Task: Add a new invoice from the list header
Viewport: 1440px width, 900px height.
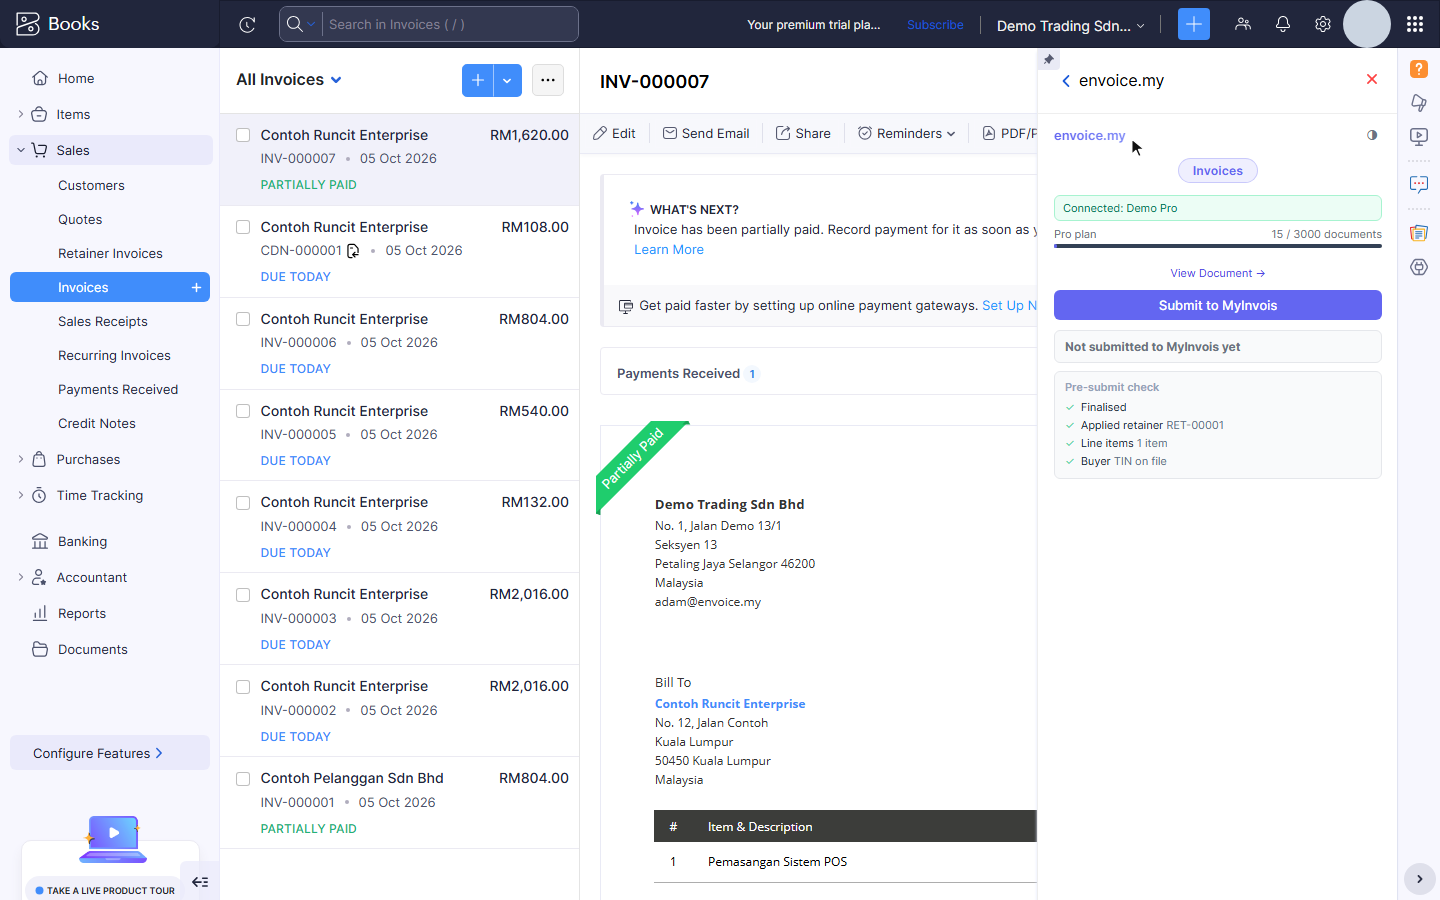Action: (x=478, y=80)
